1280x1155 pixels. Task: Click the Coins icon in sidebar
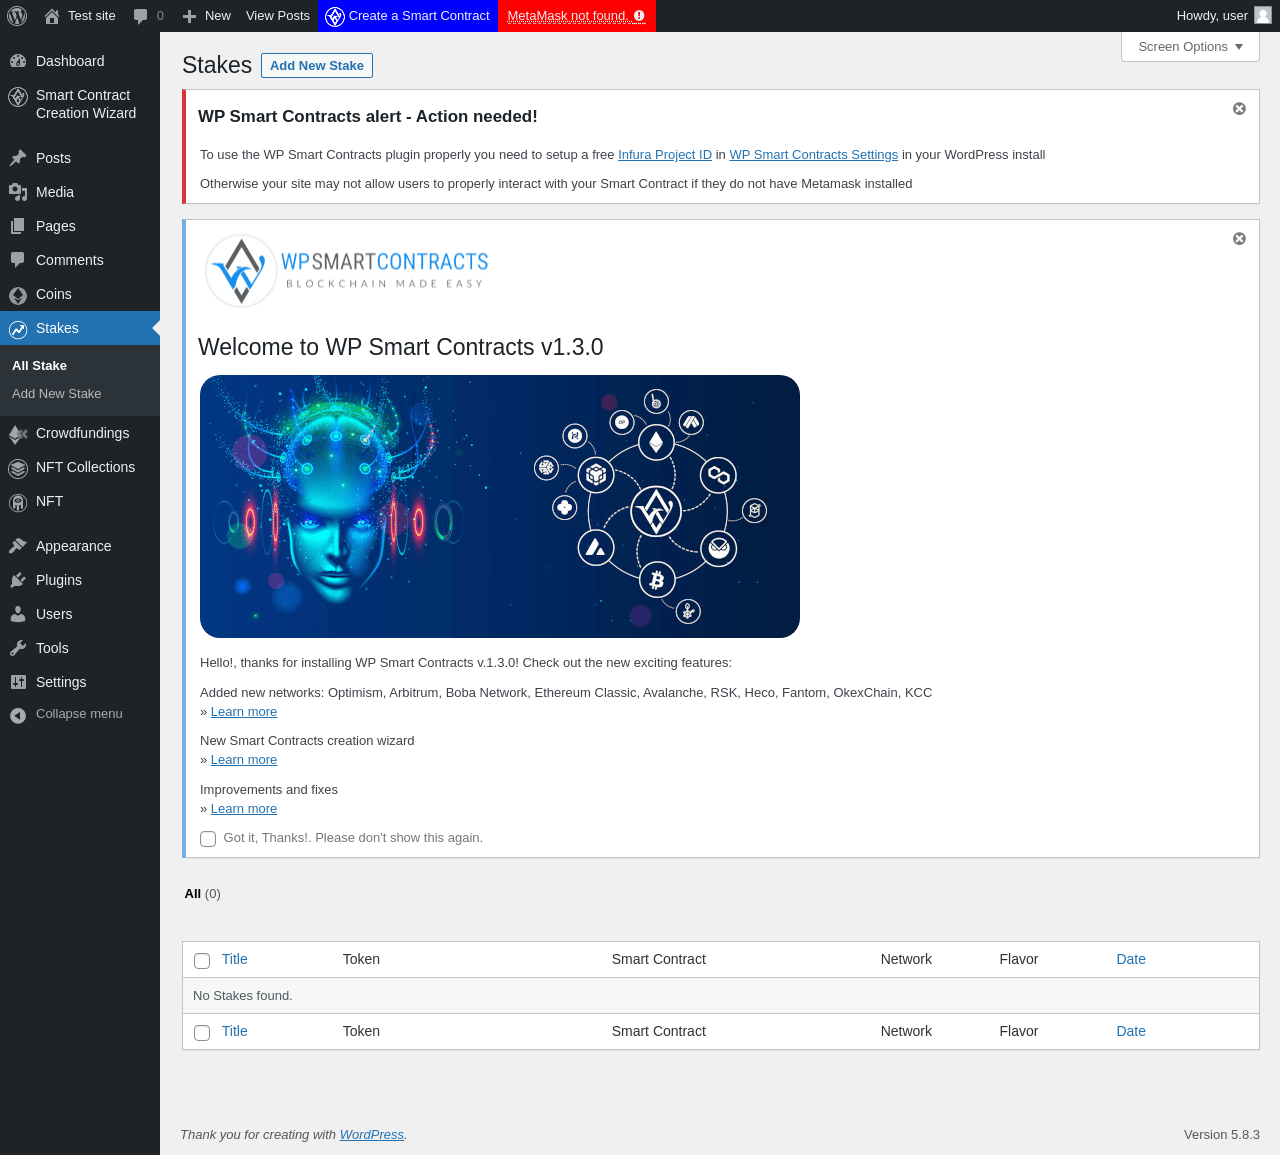click(18, 294)
